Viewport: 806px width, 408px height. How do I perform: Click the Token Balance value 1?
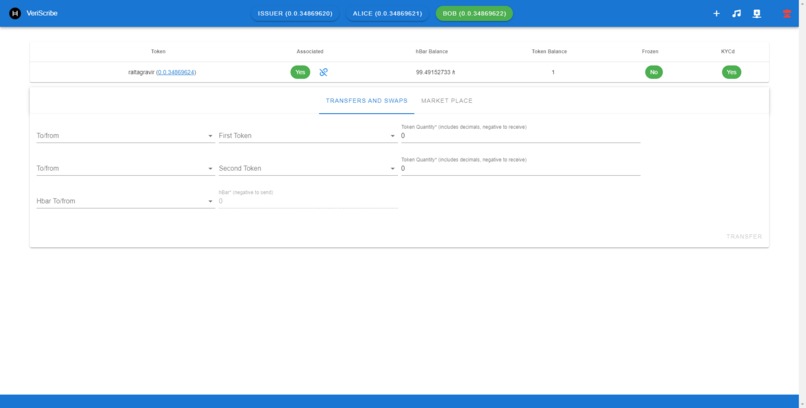point(553,72)
